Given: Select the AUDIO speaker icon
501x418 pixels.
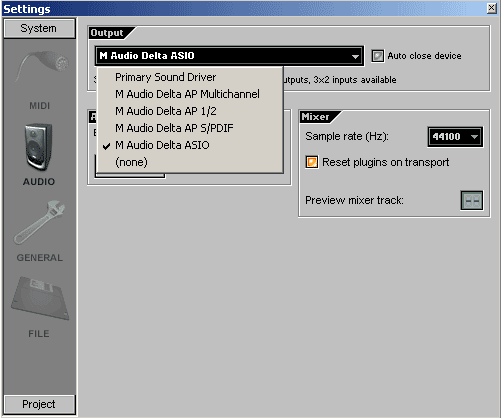Looking at the screenshot, I should click(39, 147).
